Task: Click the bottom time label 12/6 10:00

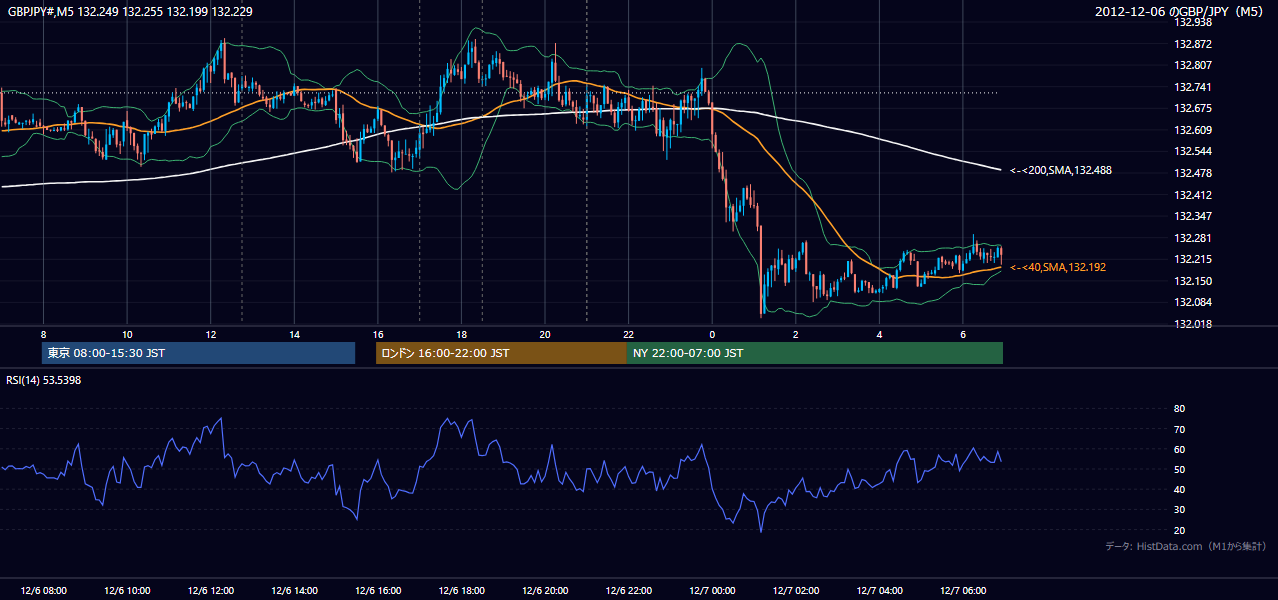Action: [127, 591]
